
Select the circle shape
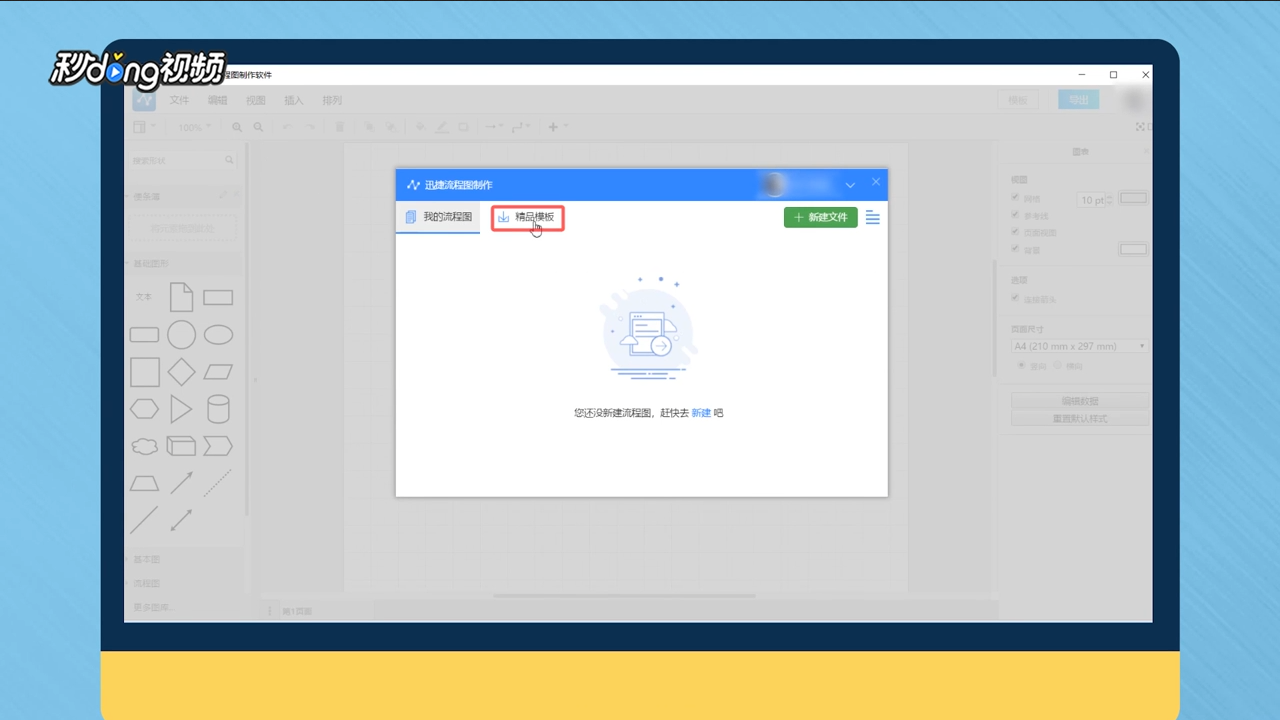[181, 335]
